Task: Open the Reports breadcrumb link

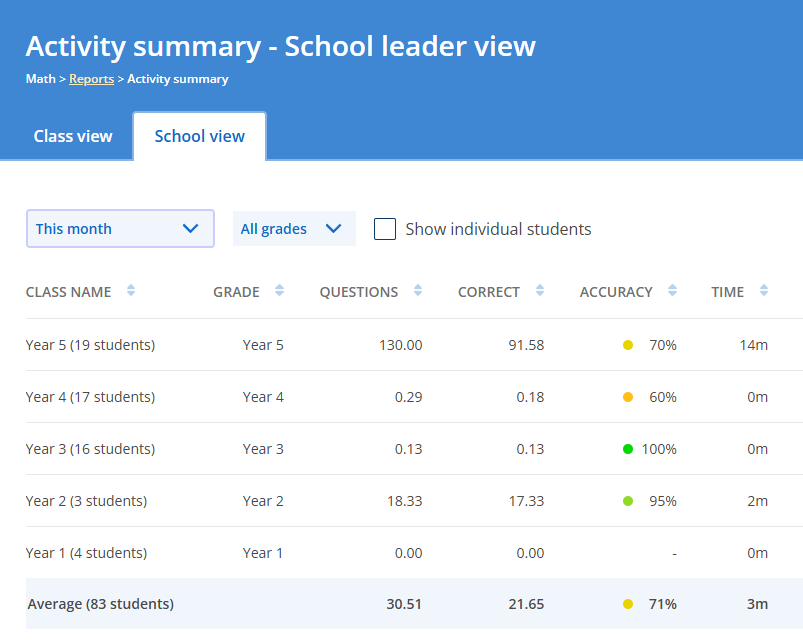Action: click(x=91, y=79)
